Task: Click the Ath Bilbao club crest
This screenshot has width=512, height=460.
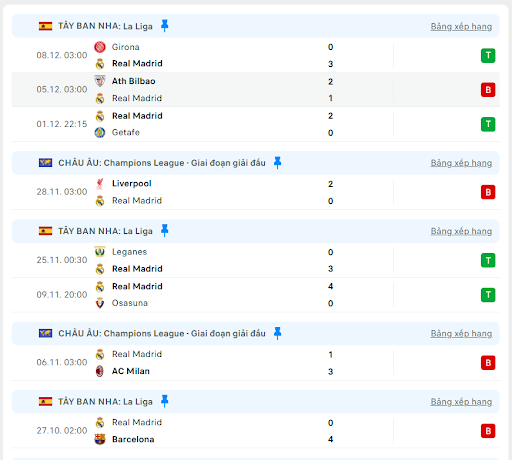Action: click(100, 81)
